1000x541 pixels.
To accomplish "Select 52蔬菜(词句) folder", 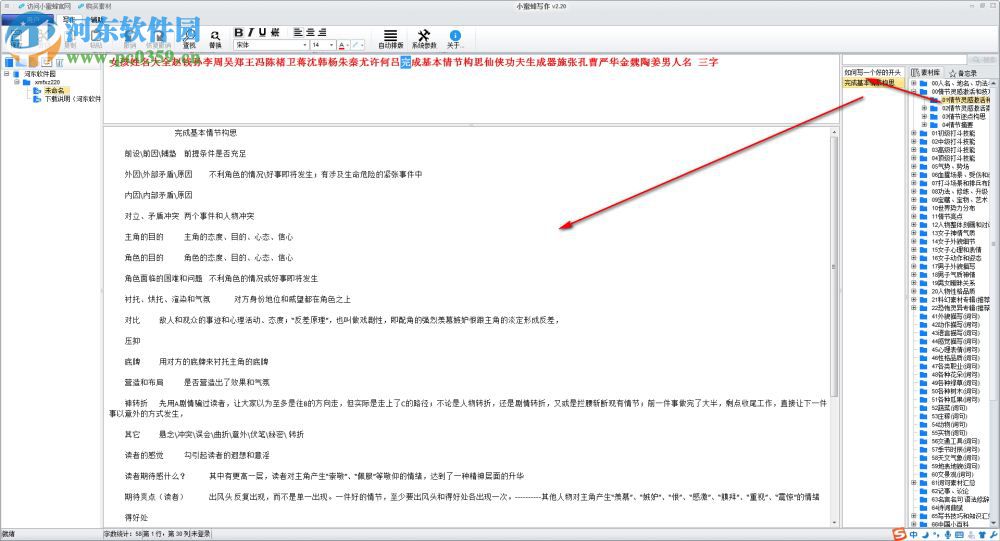I will pyautogui.click(x=948, y=407).
